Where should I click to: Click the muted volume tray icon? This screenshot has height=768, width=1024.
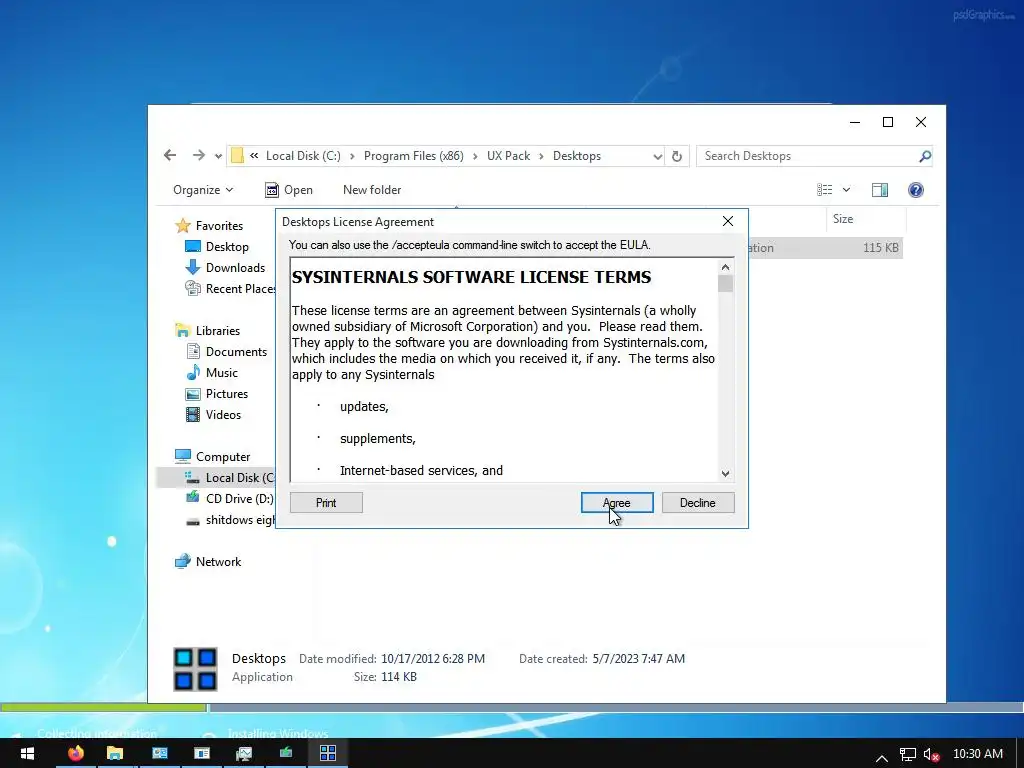pos(932,755)
